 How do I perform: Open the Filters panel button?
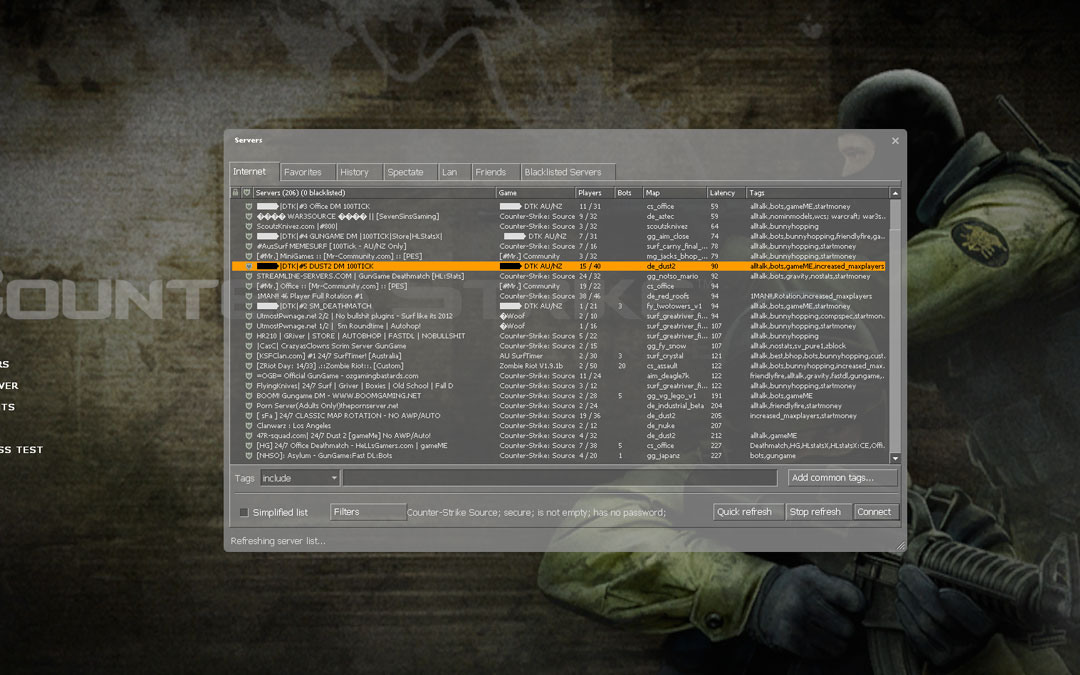(x=368, y=512)
